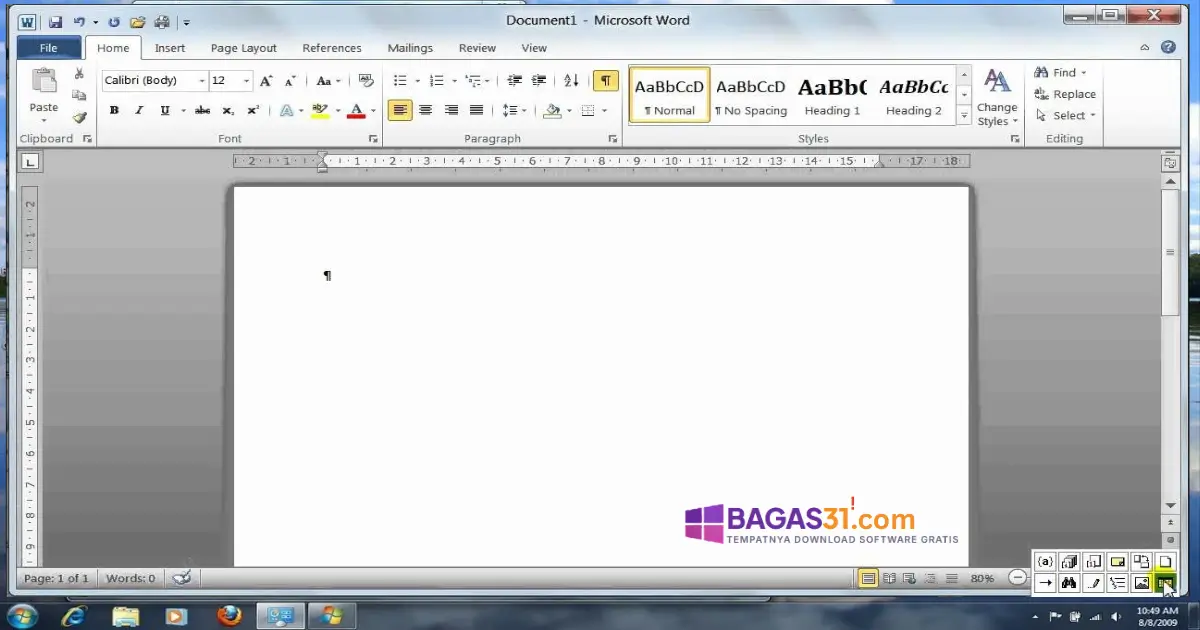Browse by Endnote in browse popup

point(1069,562)
